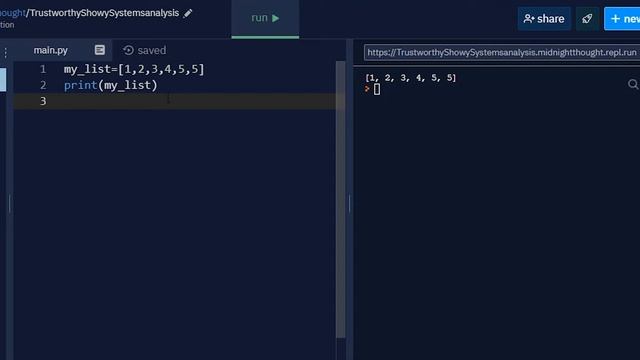Create a new repl
This screenshot has height=360, width=640.
622,19
